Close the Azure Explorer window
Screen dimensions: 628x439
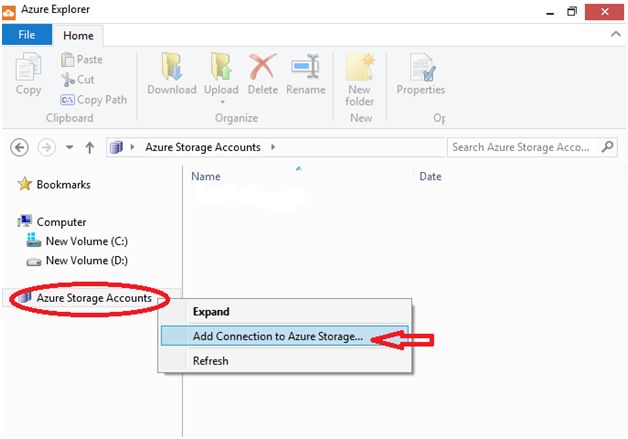point(604,12)
